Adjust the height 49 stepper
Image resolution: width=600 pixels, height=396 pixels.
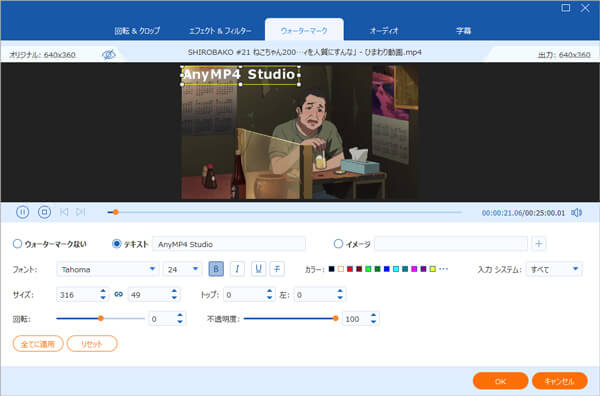click(174, 294)
